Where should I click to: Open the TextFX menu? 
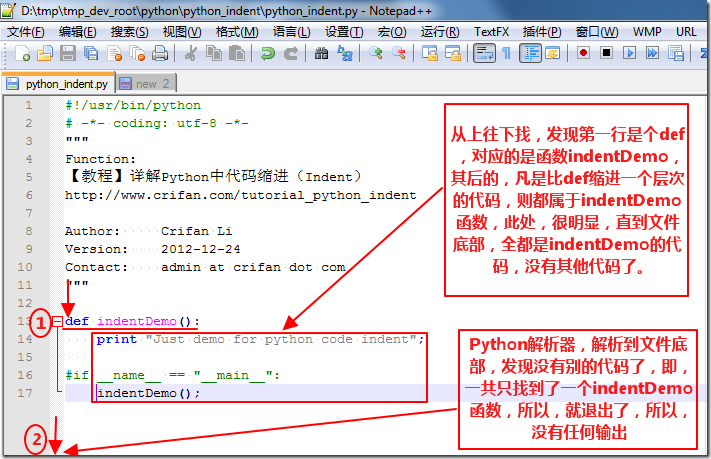492,32
